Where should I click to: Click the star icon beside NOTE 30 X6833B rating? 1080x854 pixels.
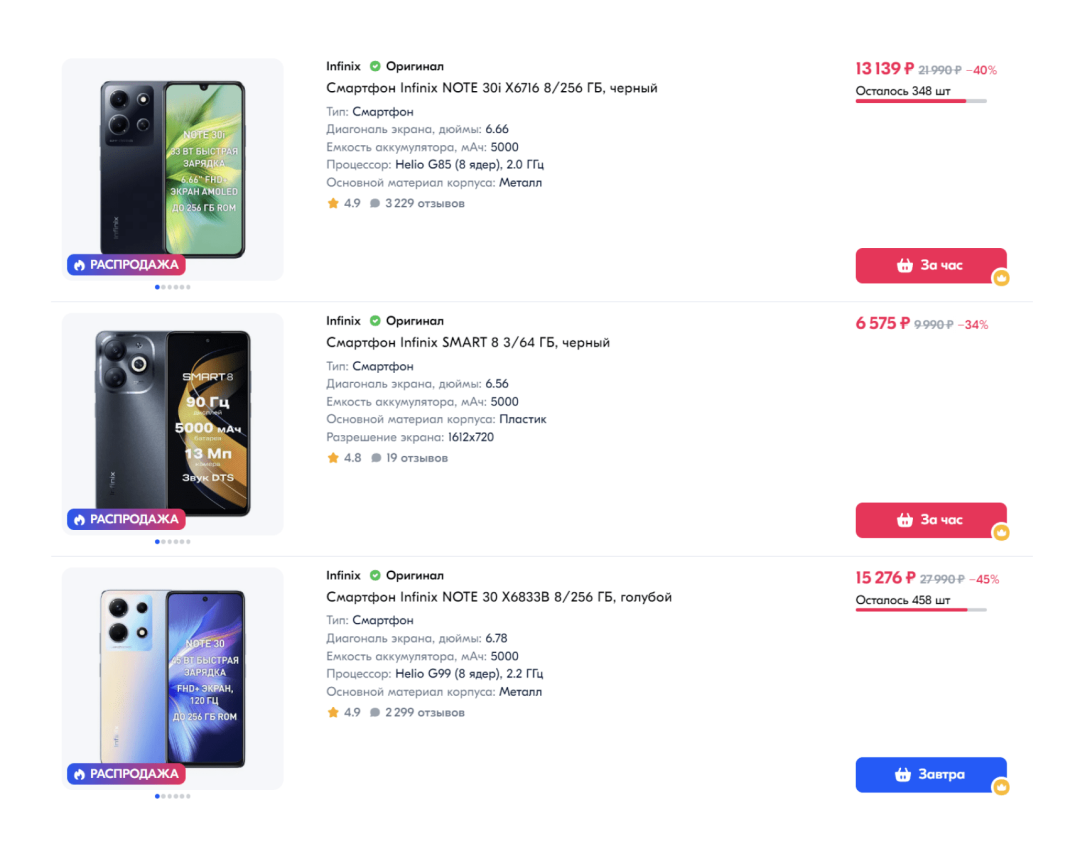tap(333, 713)
